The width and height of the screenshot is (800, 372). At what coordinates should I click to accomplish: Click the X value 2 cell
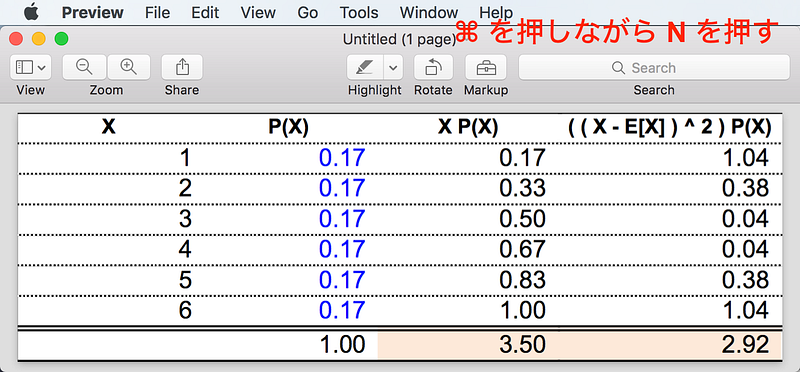coord(185,189)
